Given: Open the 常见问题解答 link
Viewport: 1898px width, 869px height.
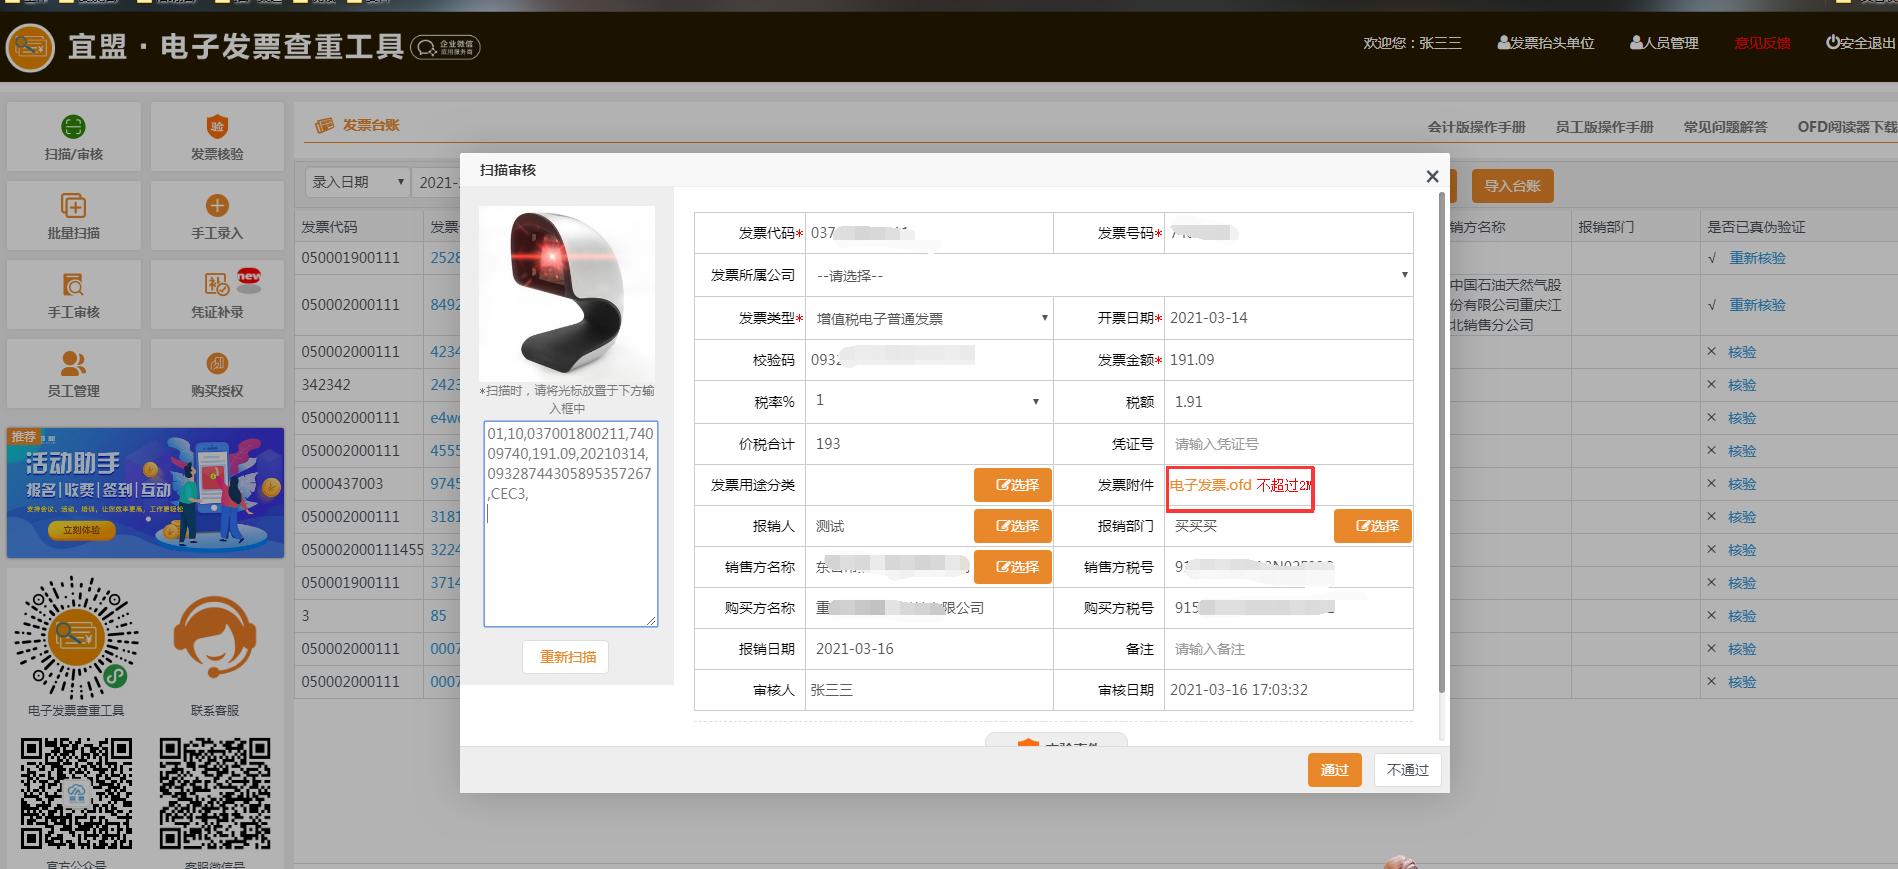Looking at the screenshot, I should (1725, 127).
